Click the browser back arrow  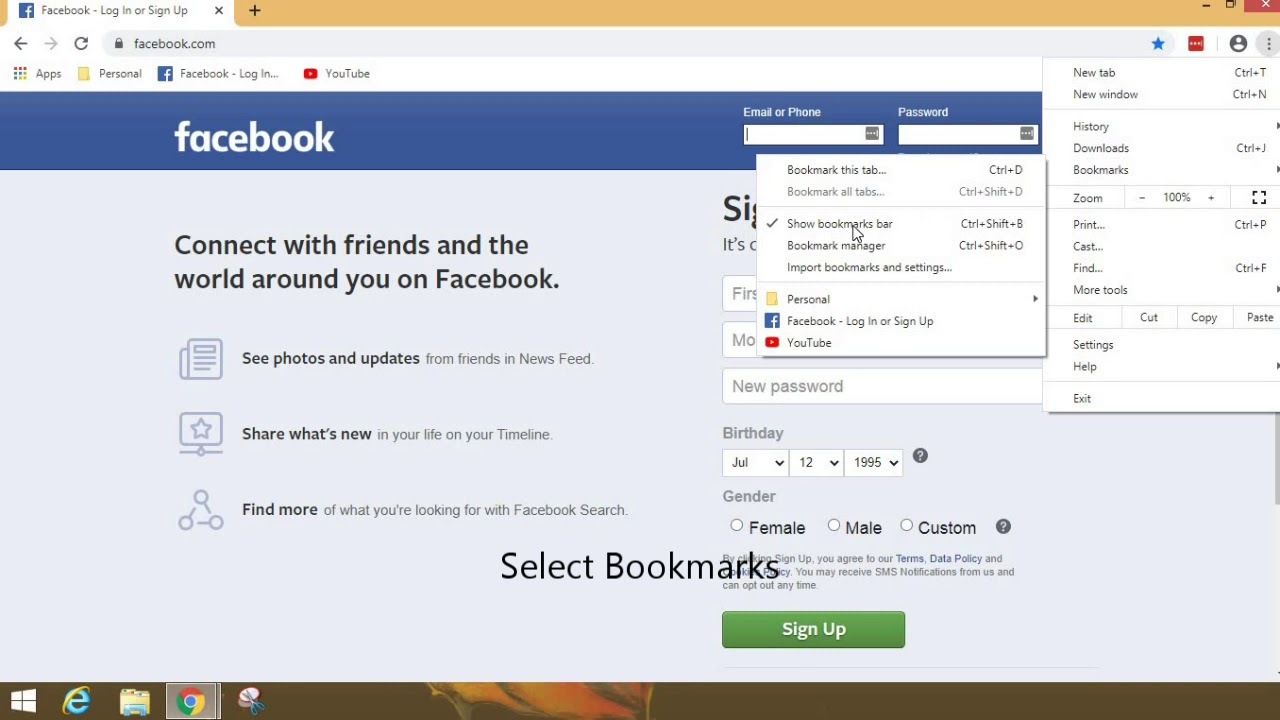[21, 43]
